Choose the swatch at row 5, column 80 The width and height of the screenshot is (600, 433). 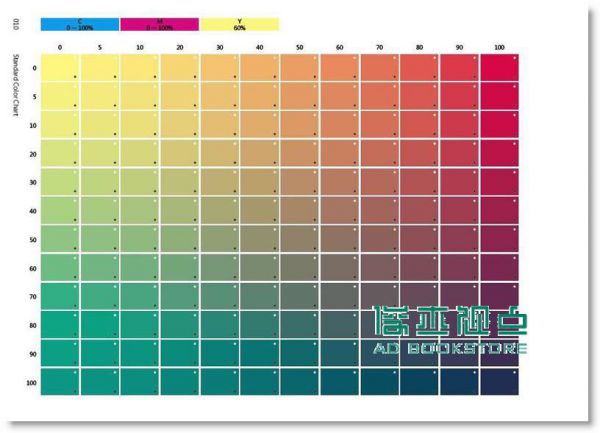(x=419, y=96)
